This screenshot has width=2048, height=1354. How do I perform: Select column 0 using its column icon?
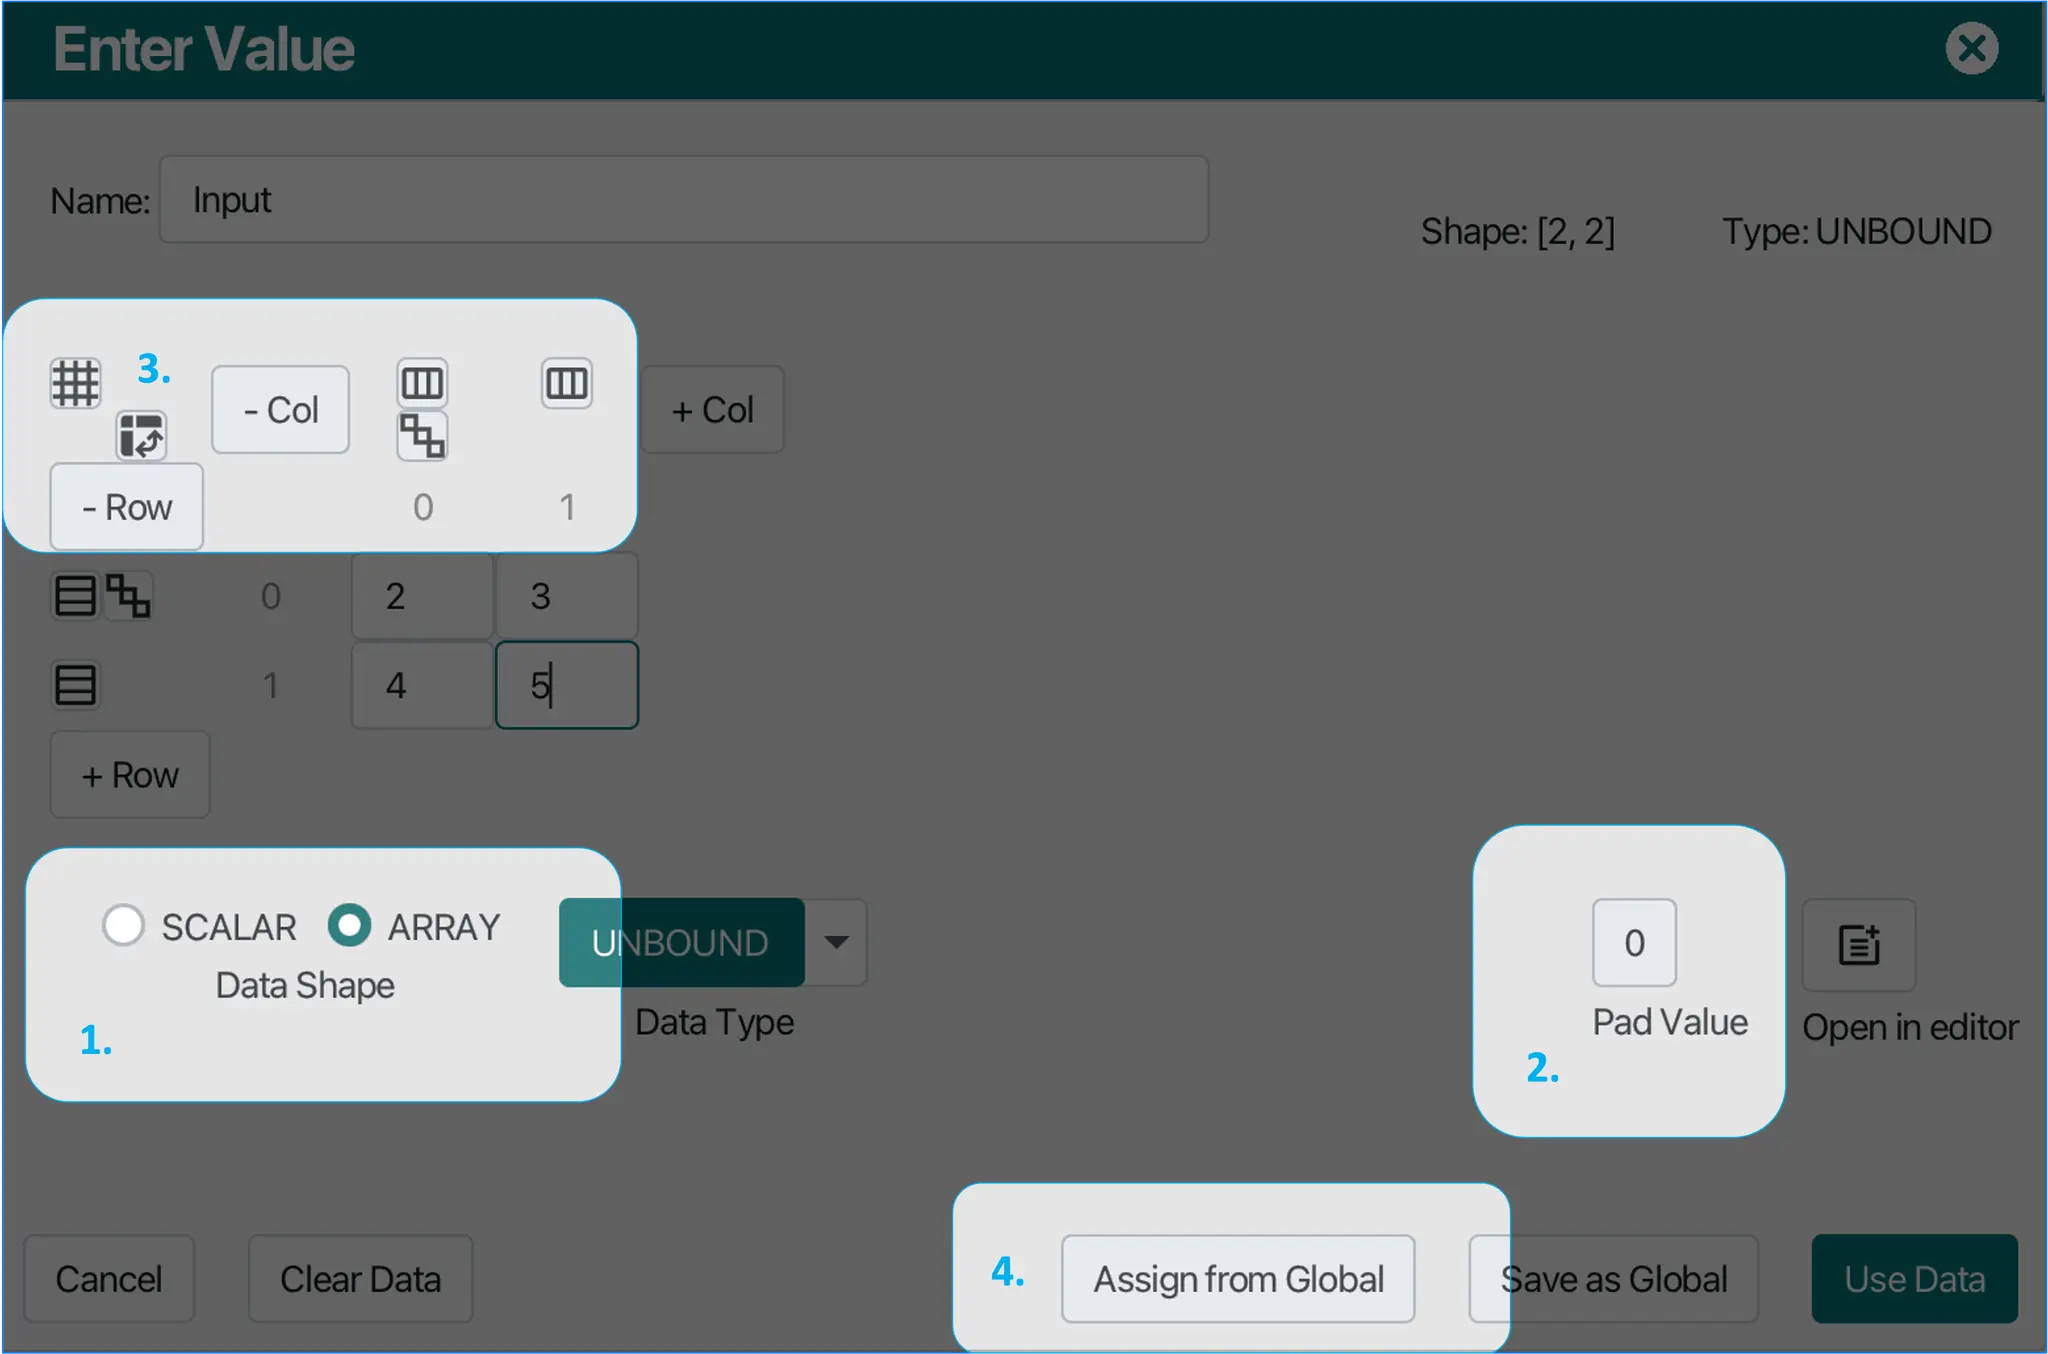click(422, 383)
